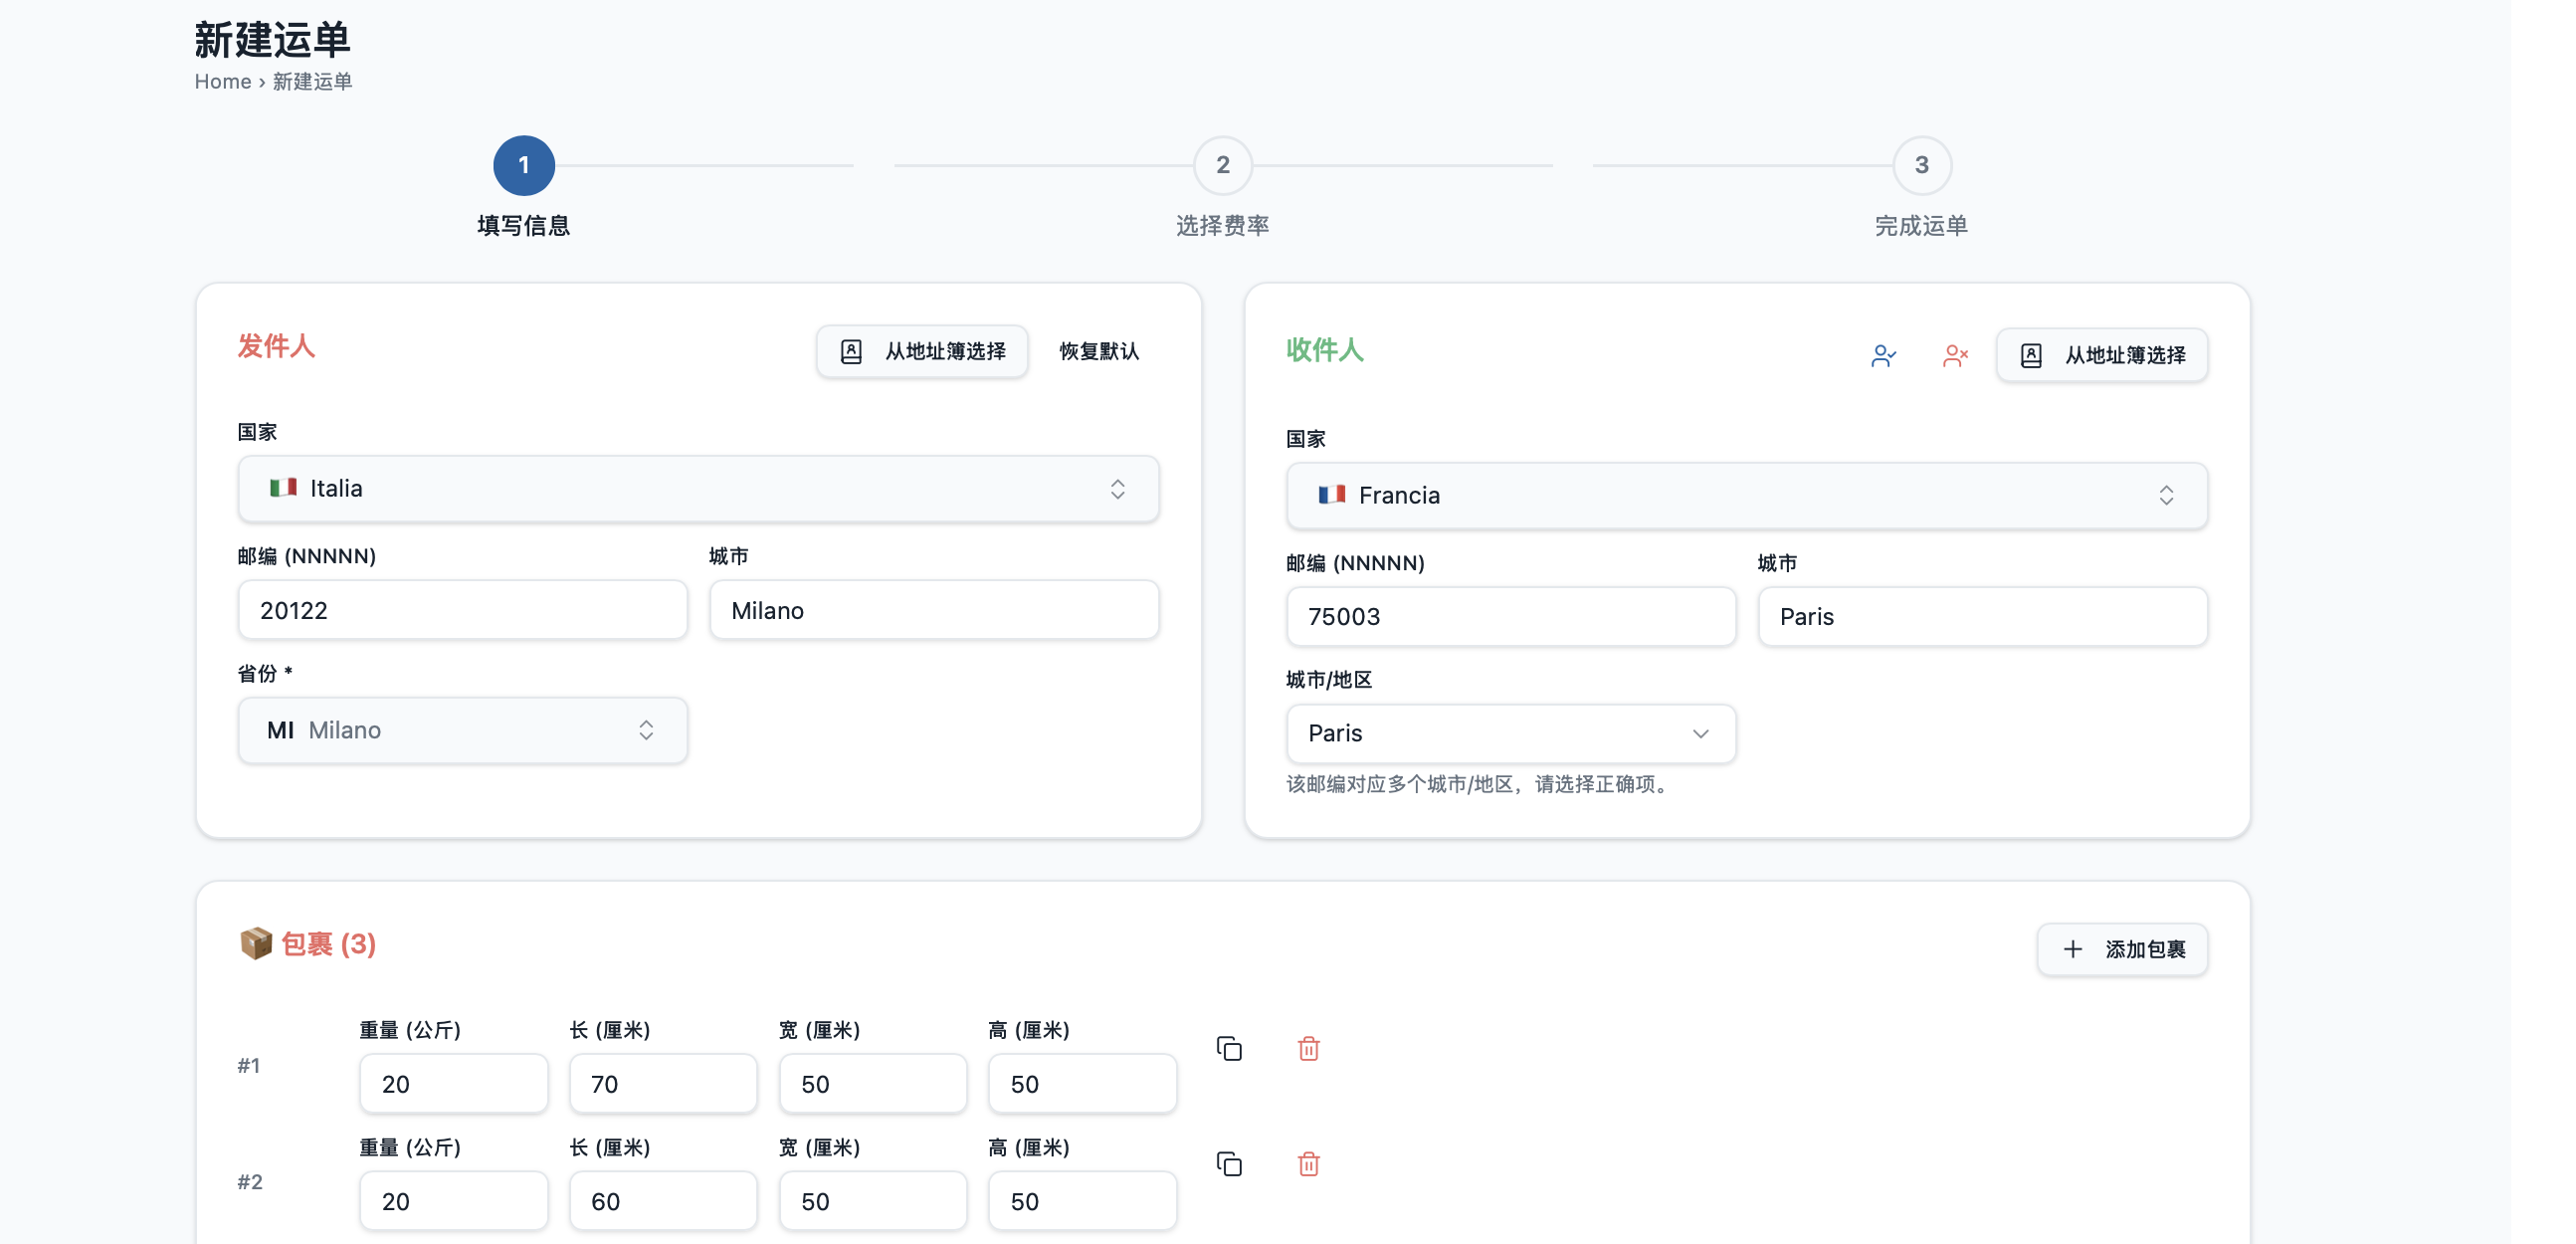Click recipient city field Paris
2576x1244 pixels.
pos(1982,616)
